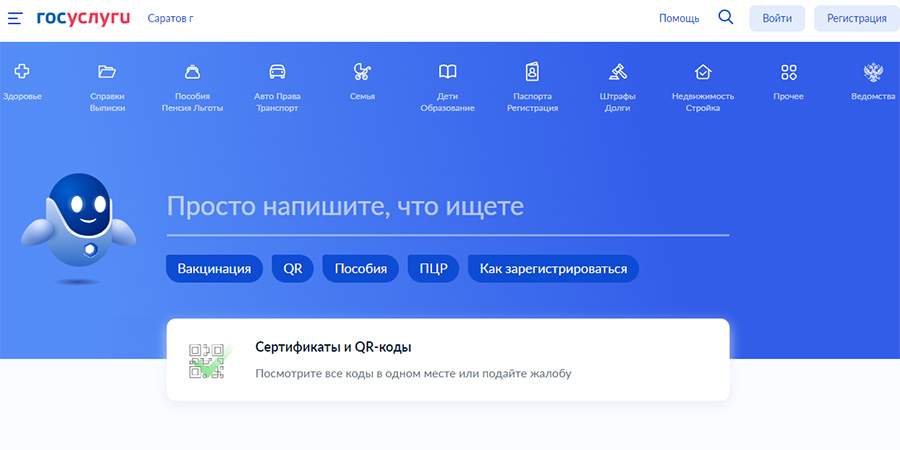This screenshot has width=900, height=450.
Task: Click the magnifying glass search icon
Action: [726, 18]
